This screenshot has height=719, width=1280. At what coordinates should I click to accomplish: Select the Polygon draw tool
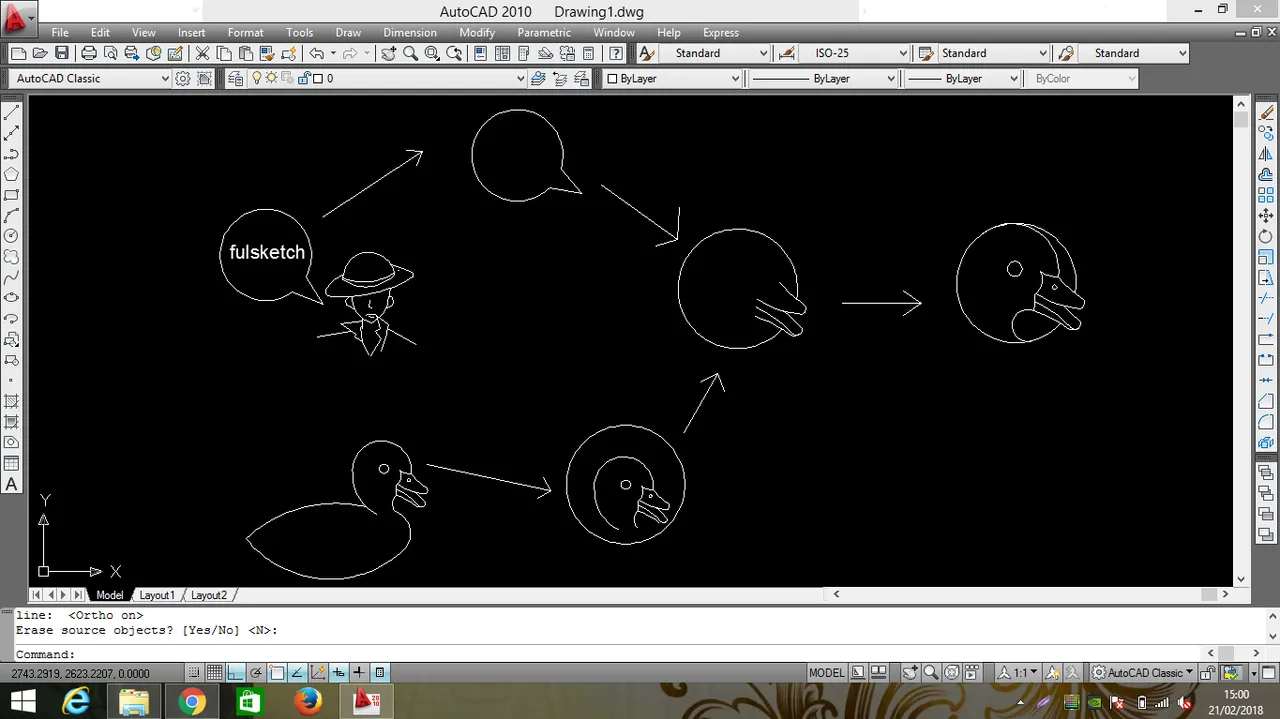(x=12, y=175)
